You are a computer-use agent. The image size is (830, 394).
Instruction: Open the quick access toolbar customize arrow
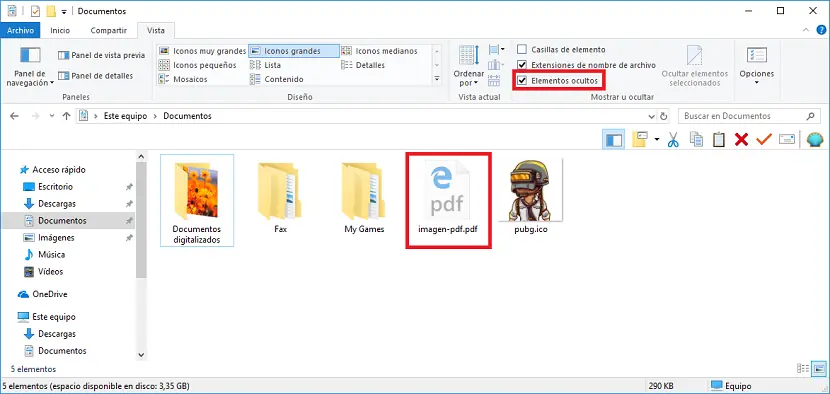click(x=64, y=12)
